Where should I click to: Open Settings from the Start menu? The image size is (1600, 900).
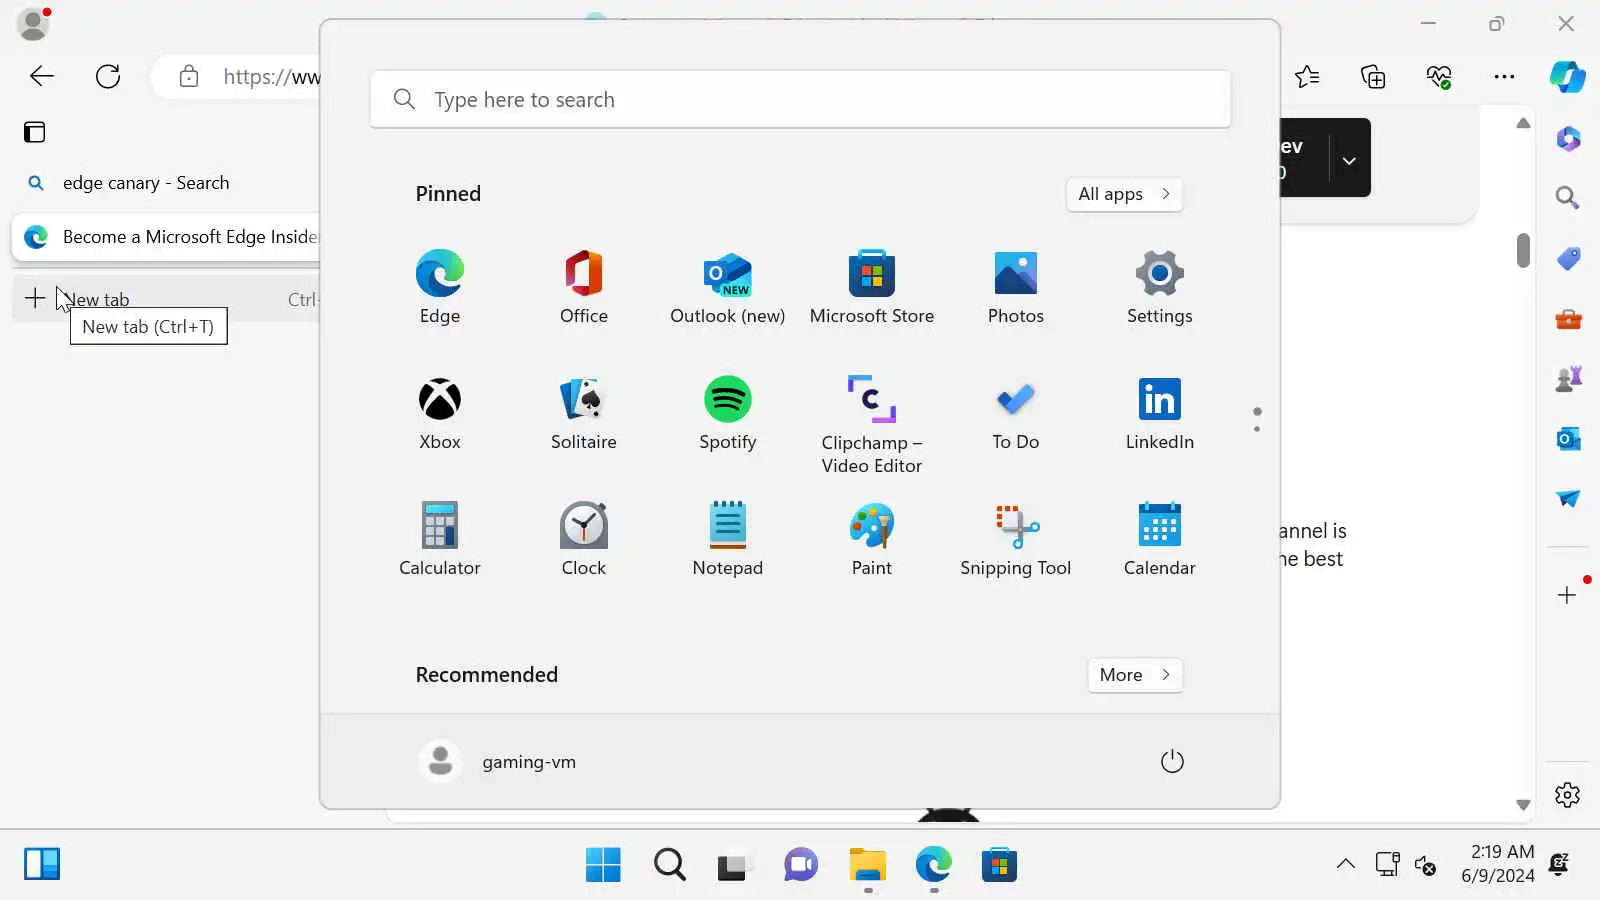(x=1160, y=287)
